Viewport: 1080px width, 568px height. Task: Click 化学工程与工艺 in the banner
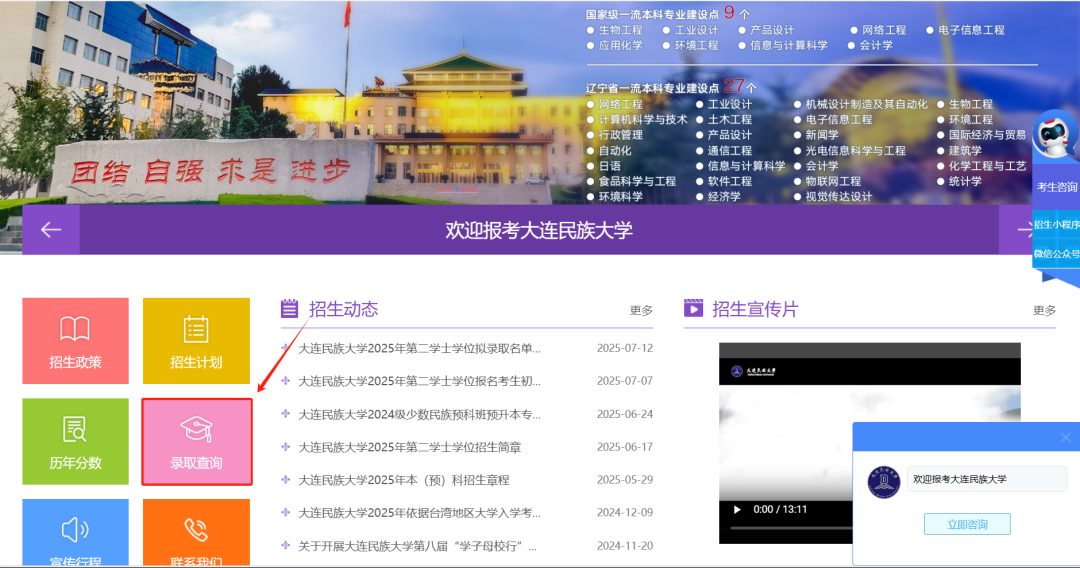pos(987,166)
